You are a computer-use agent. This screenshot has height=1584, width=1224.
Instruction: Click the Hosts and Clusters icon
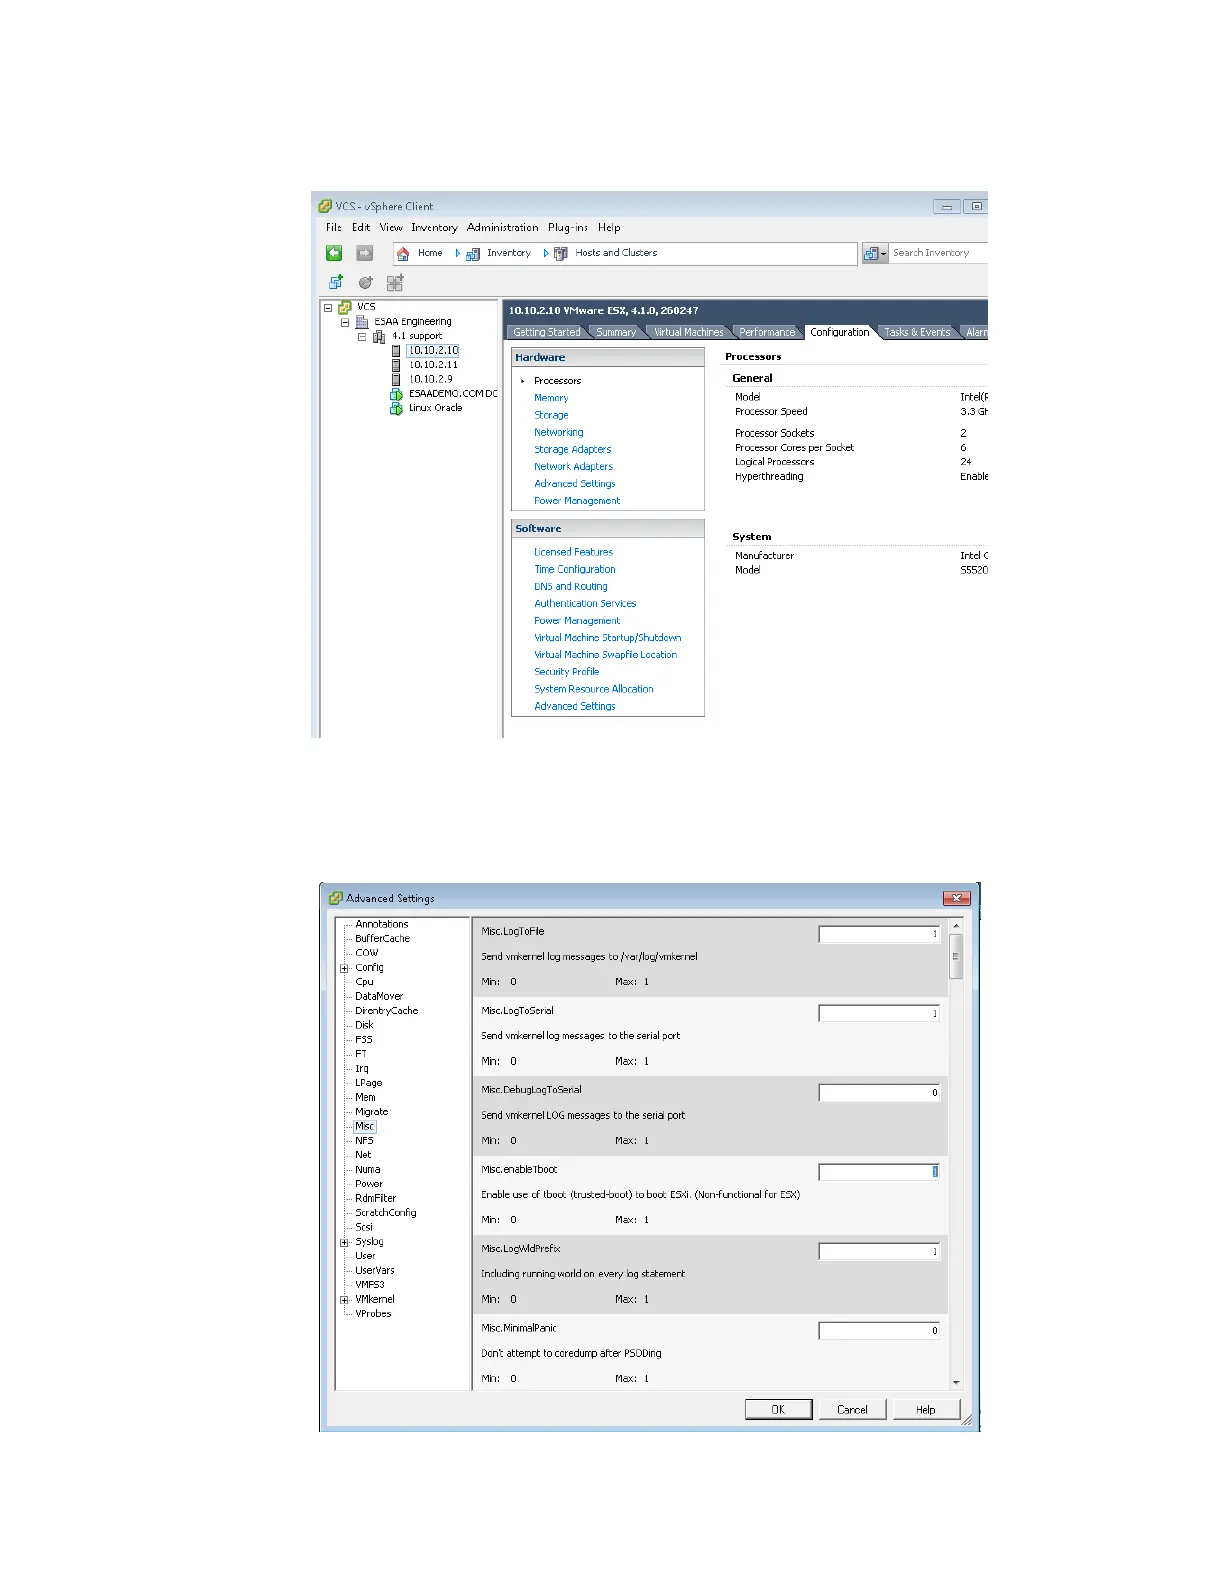[x=561, y=254]
